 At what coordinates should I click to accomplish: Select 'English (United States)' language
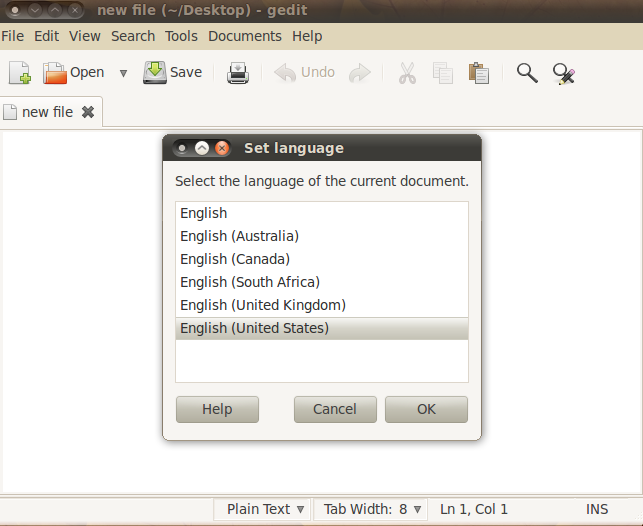(x=322, y=328)
